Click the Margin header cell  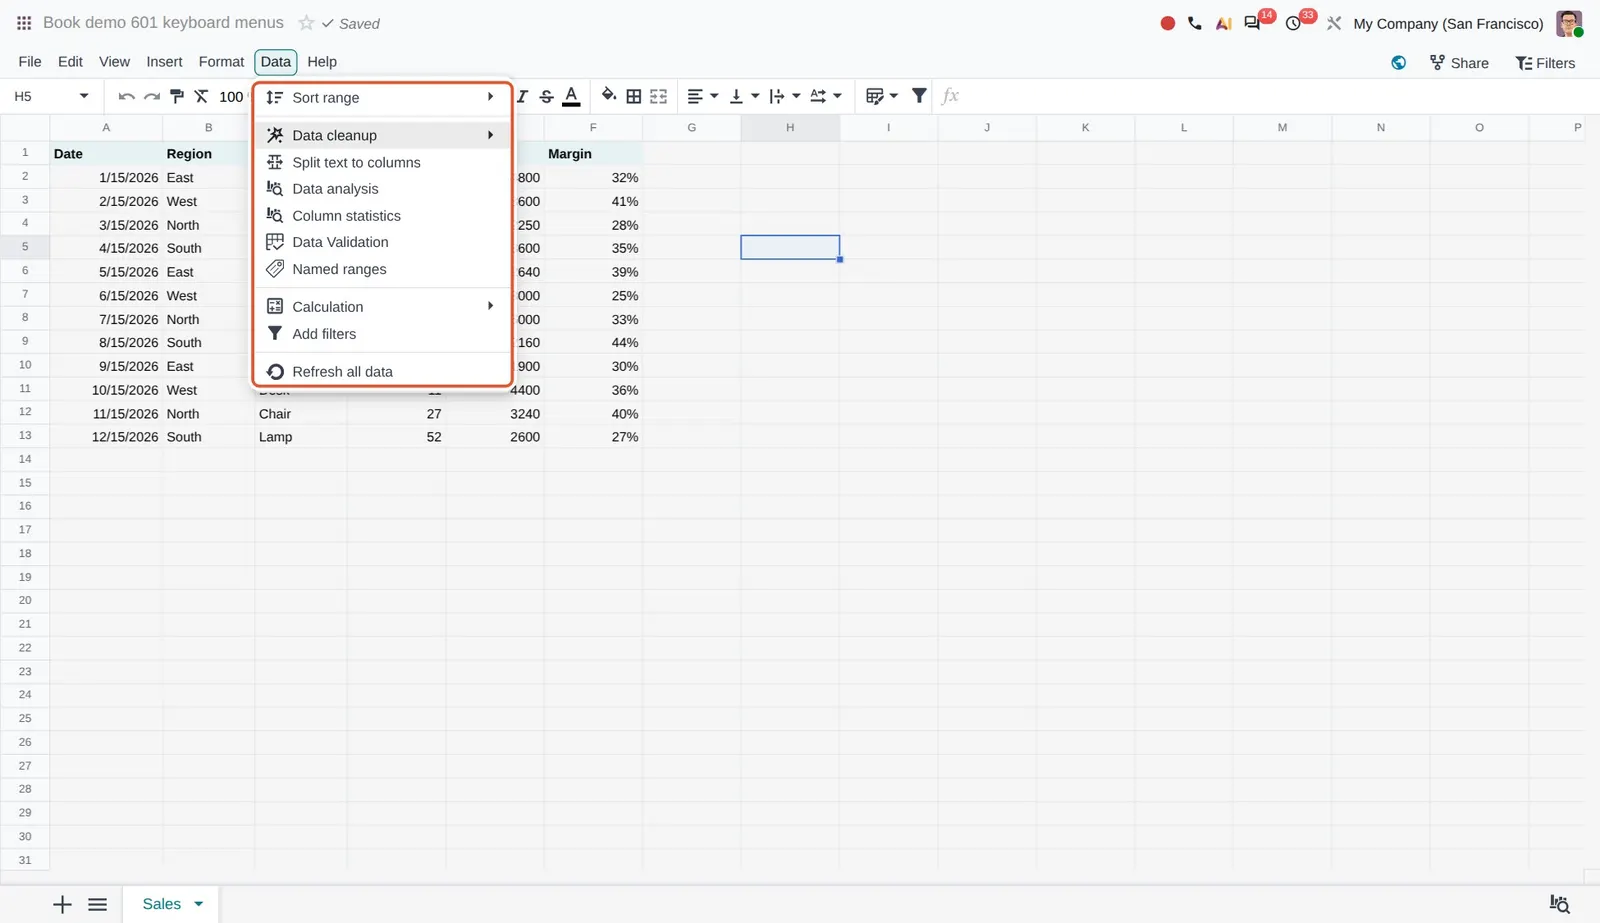click(x=593, y=153)
